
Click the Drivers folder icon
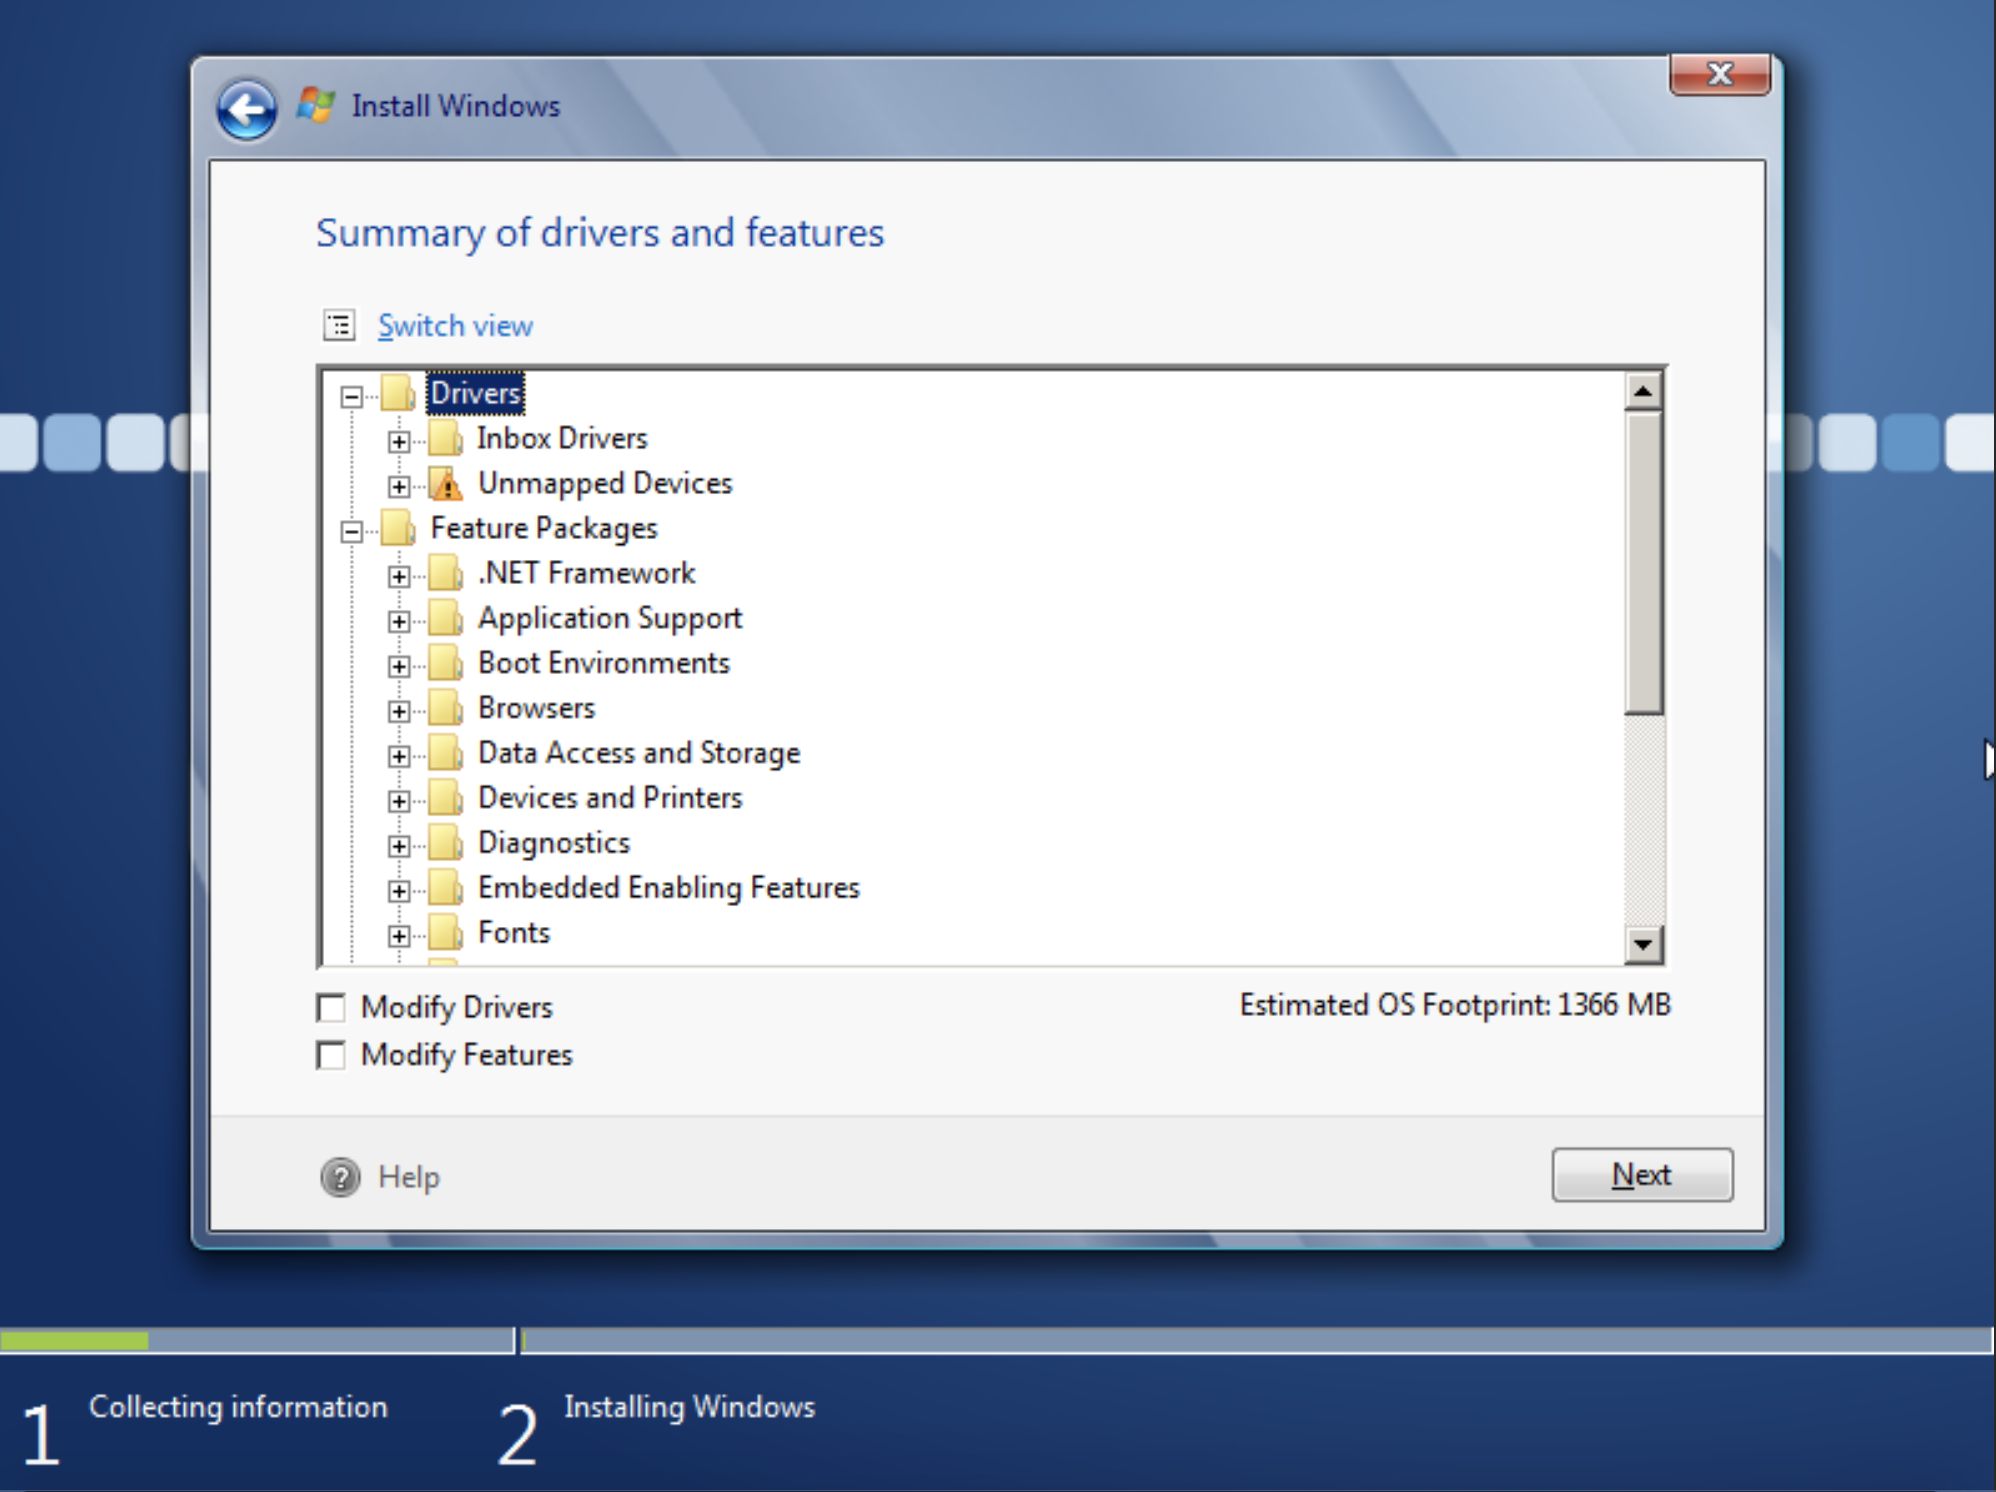pos(398,394)
